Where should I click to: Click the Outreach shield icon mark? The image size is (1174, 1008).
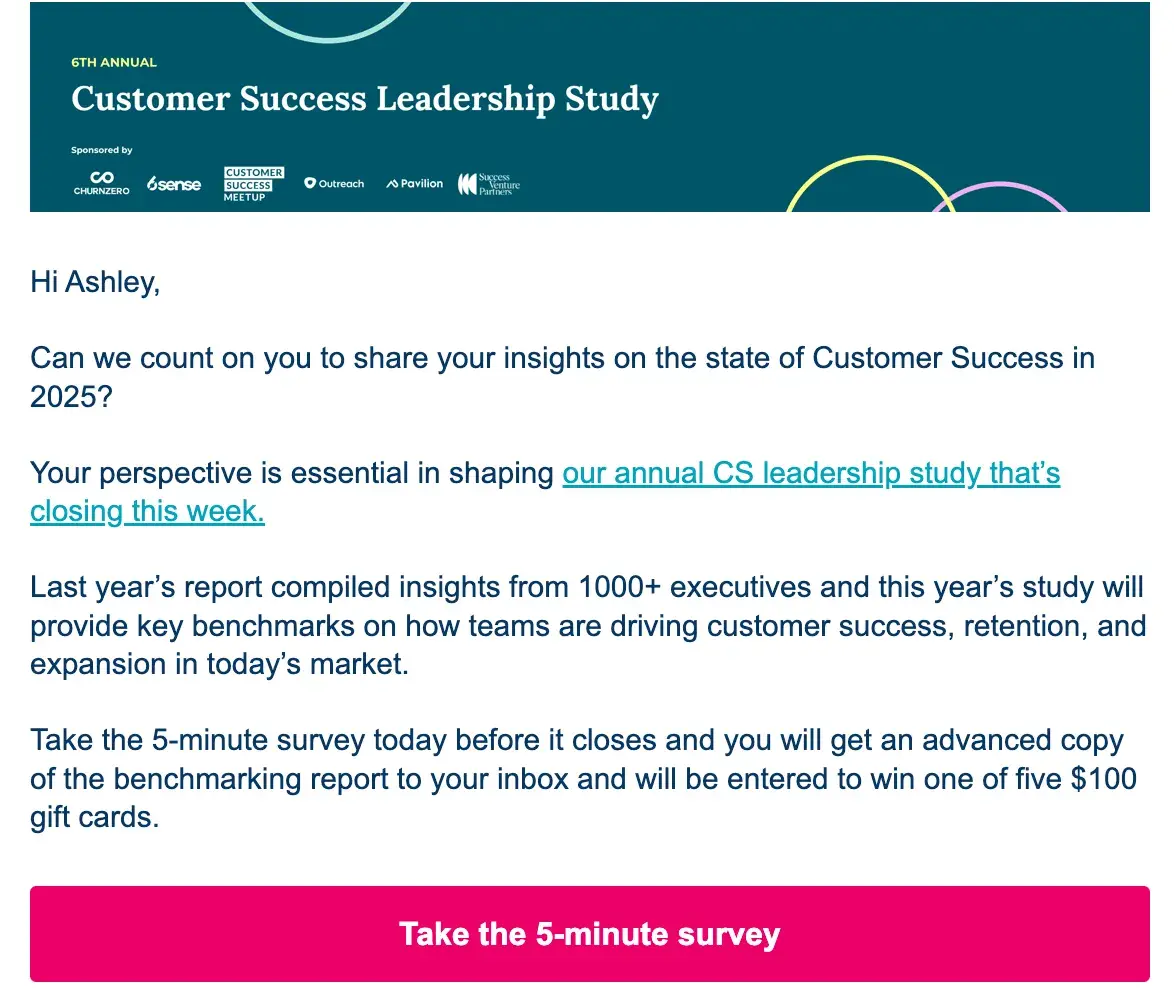point(310,183)
